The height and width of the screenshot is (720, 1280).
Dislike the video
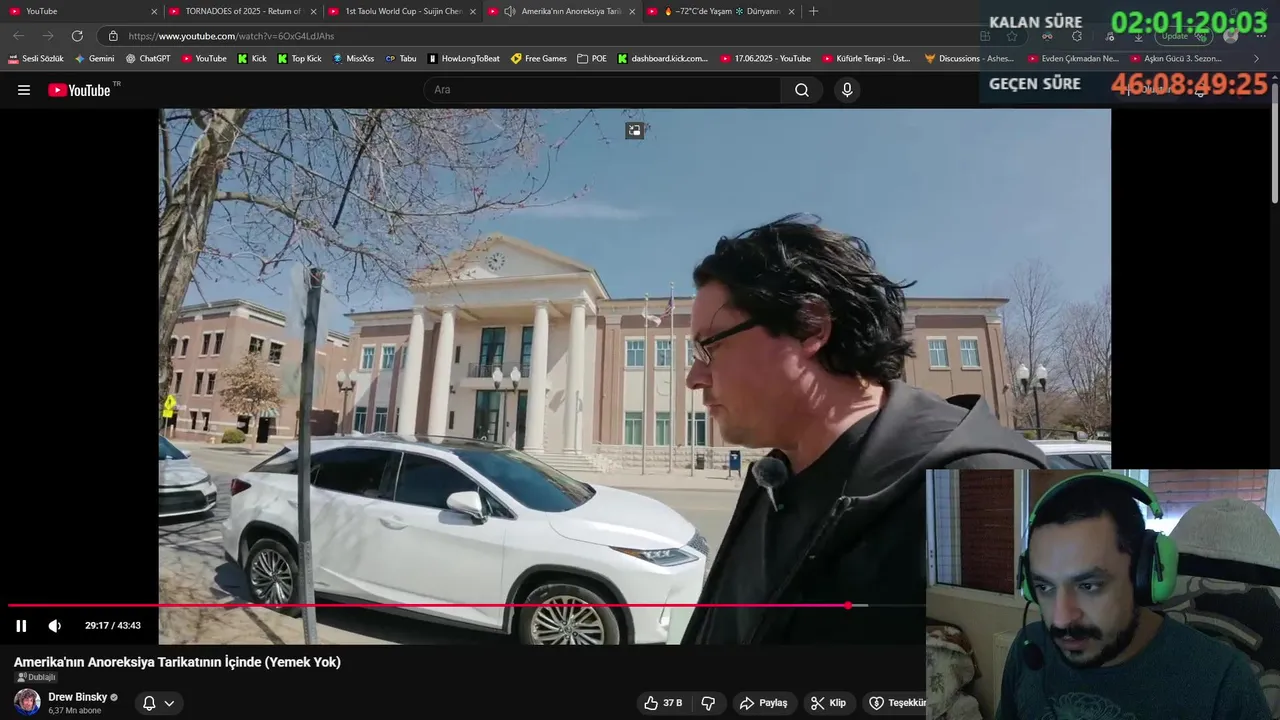[708, 703]
